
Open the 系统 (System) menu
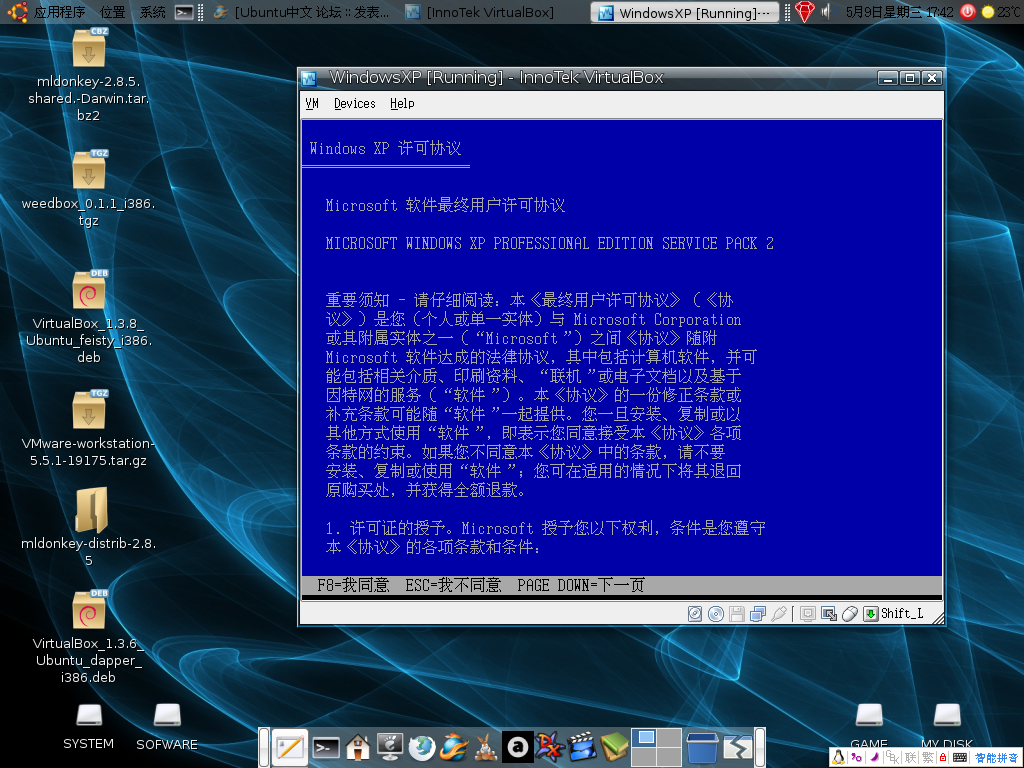coord(153,12)
